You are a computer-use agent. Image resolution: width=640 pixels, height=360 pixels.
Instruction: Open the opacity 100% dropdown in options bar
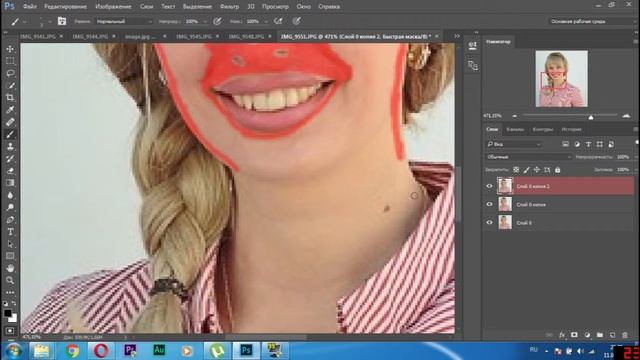tap(205, 21)
